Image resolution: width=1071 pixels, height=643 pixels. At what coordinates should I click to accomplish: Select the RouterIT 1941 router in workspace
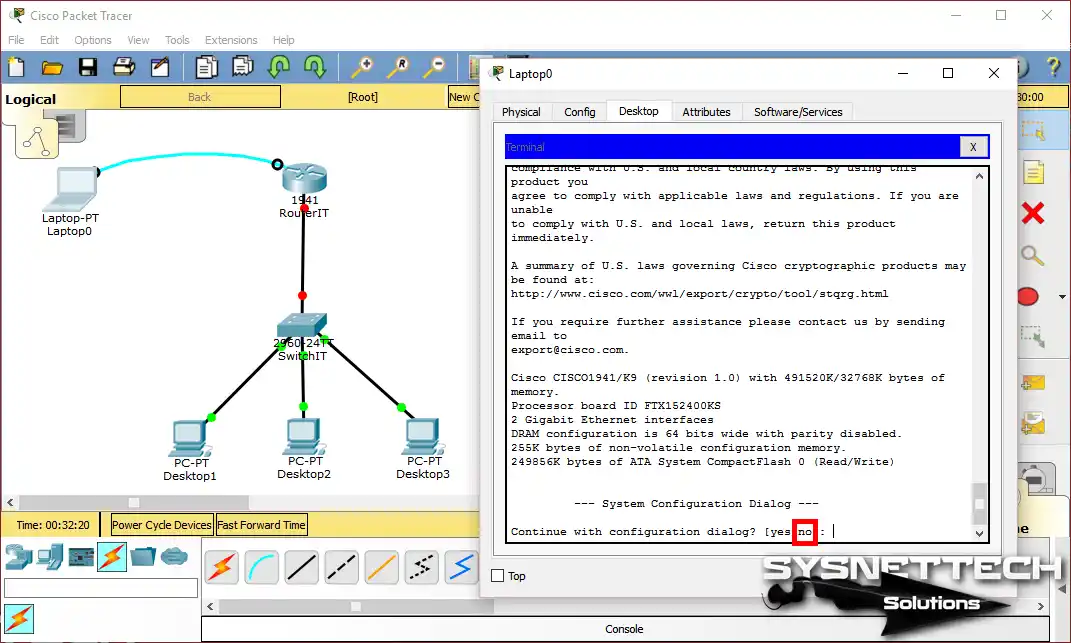tap(304, 180)
